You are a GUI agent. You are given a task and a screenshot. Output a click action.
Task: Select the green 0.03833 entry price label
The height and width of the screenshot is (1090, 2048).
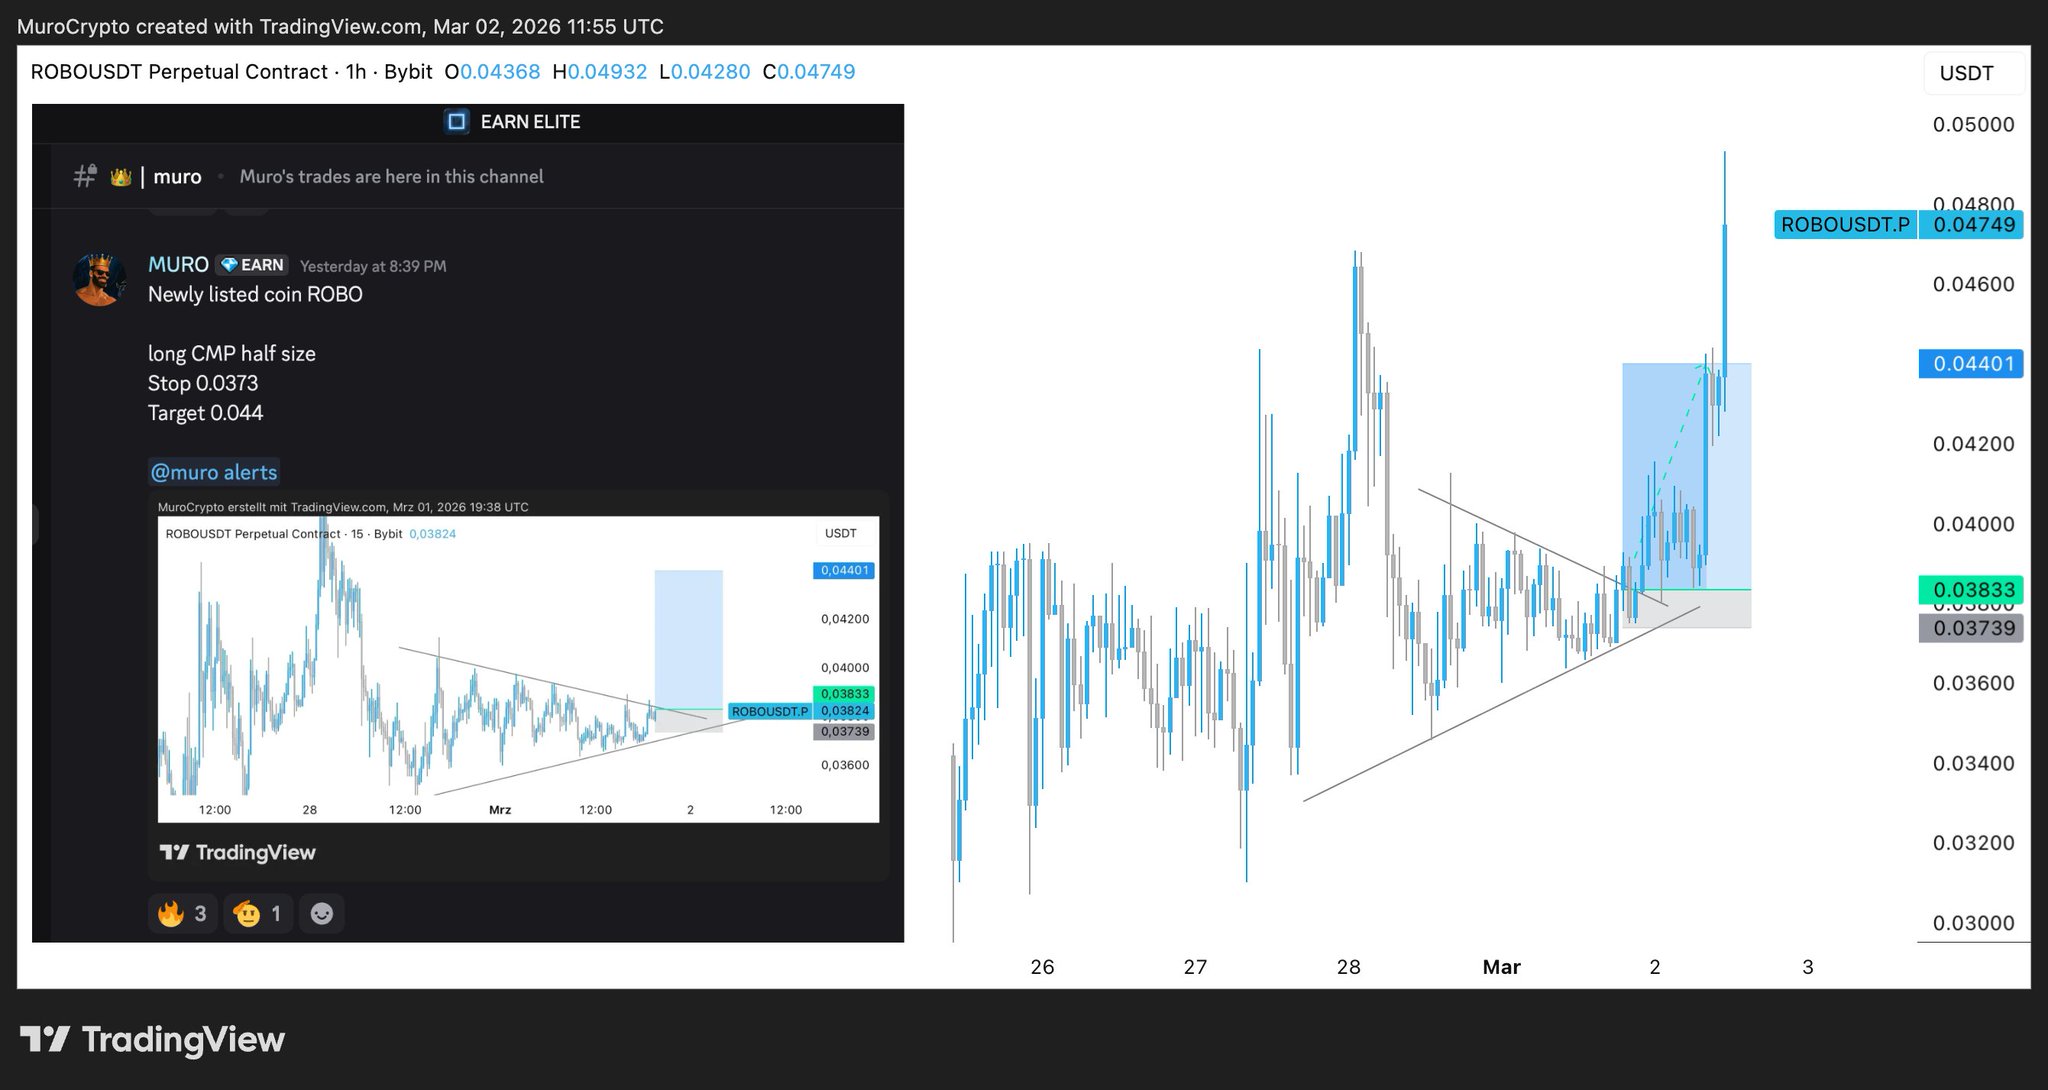[x=1971, y=590]
